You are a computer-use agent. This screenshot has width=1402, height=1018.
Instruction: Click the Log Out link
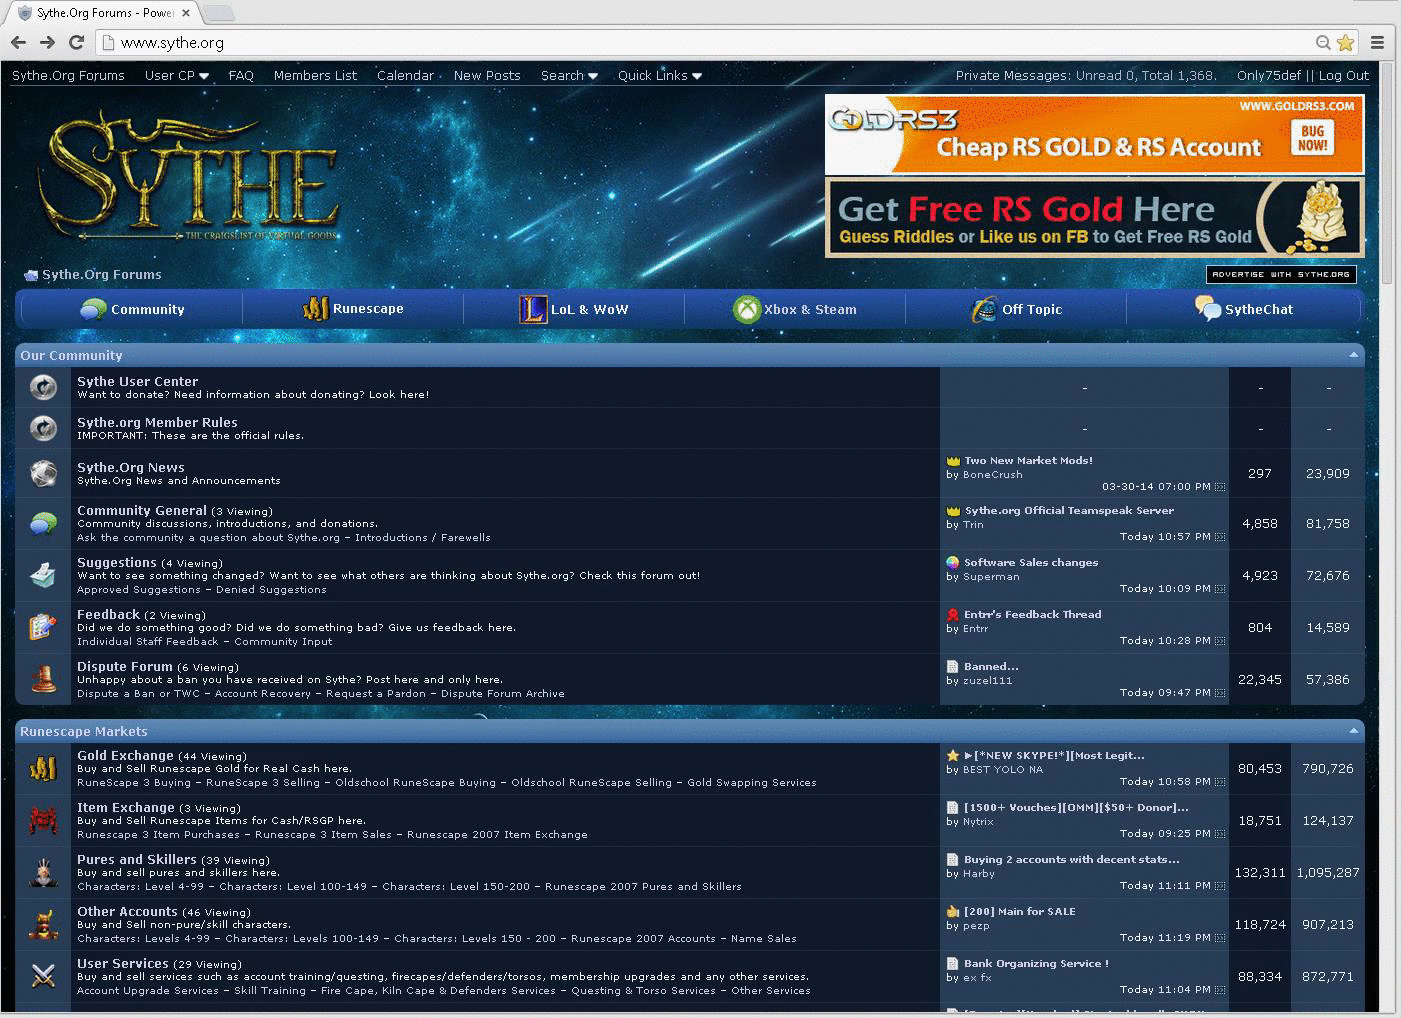click(1344, 75)
